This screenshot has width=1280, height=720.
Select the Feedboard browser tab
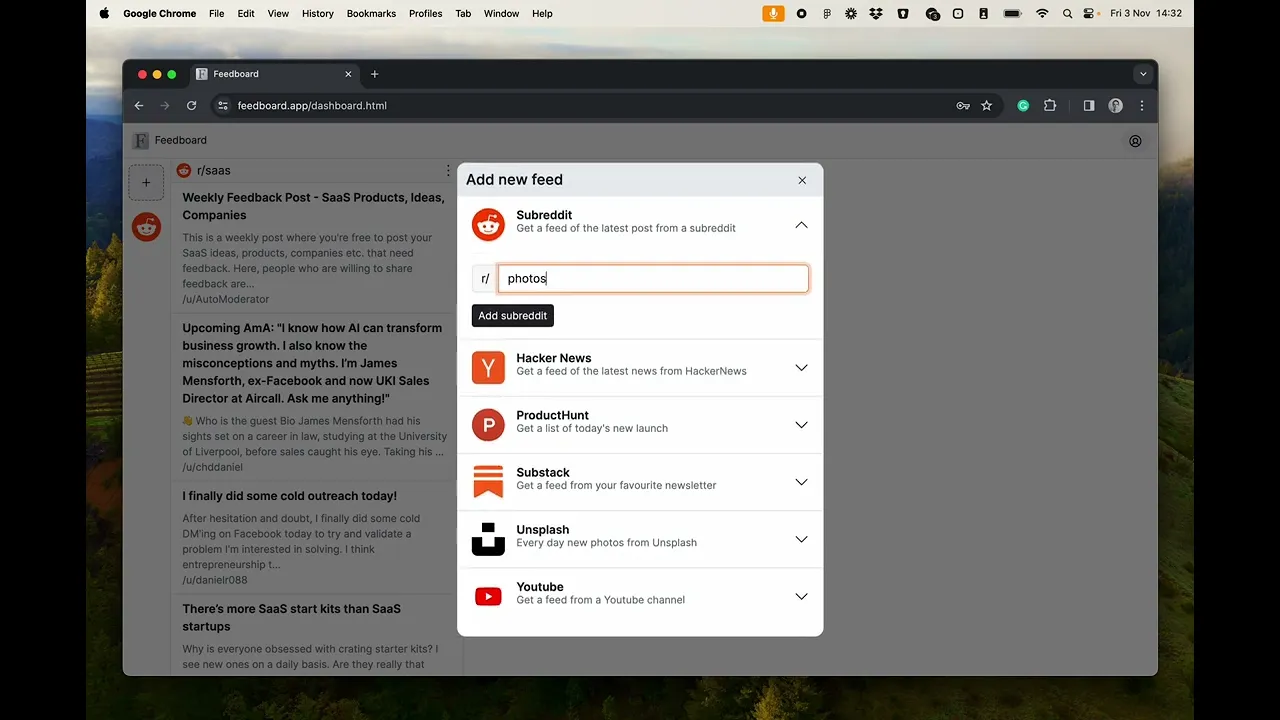pyautogui.click(x=275, y=74)
